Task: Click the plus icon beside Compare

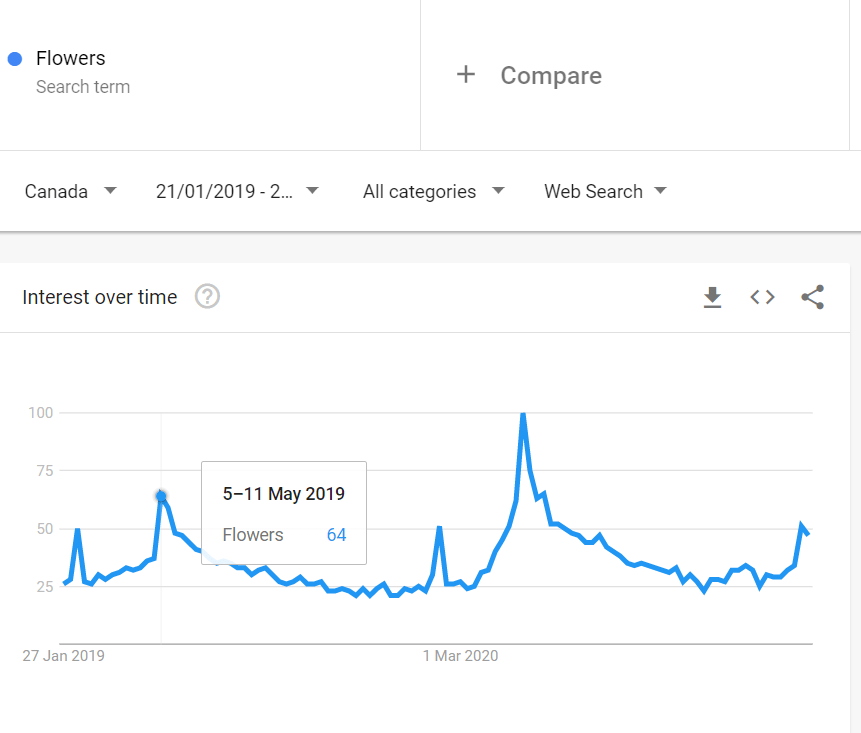Action: pos(465,75)
